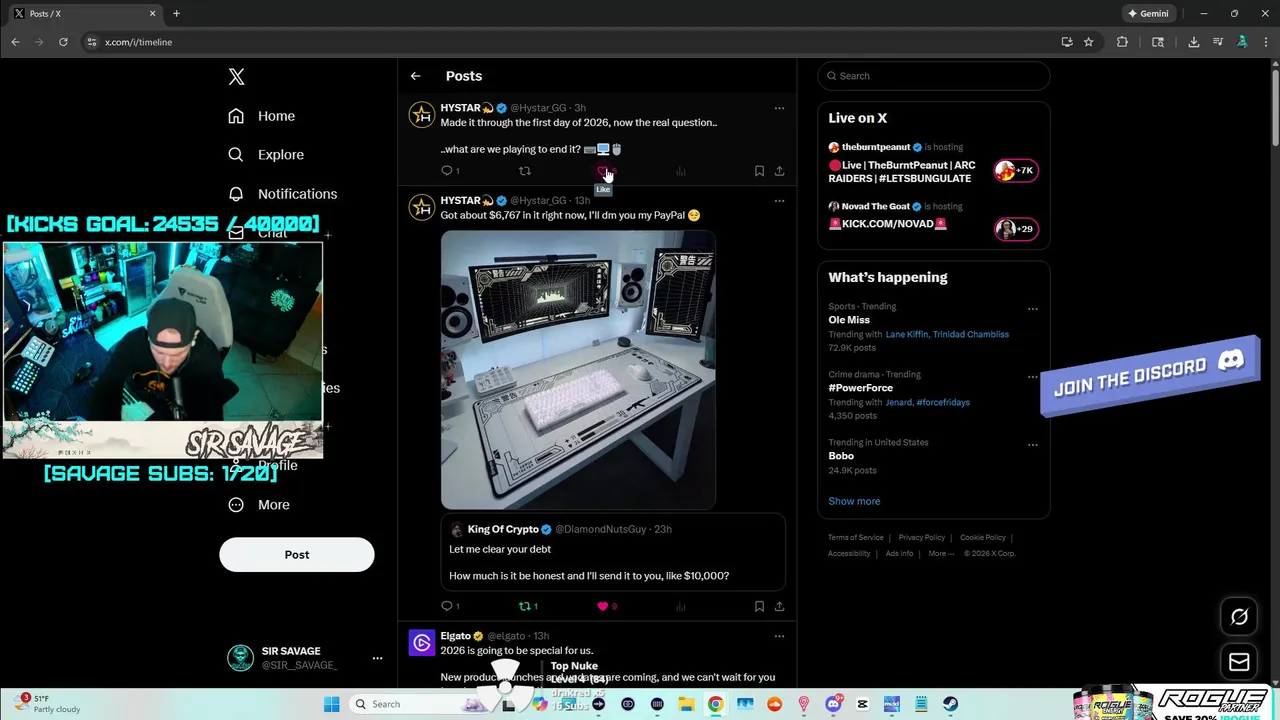Open Gemini button in Chrome title bar
Viewport: 1280px width, 720px height.
(x=1148, y=14)
